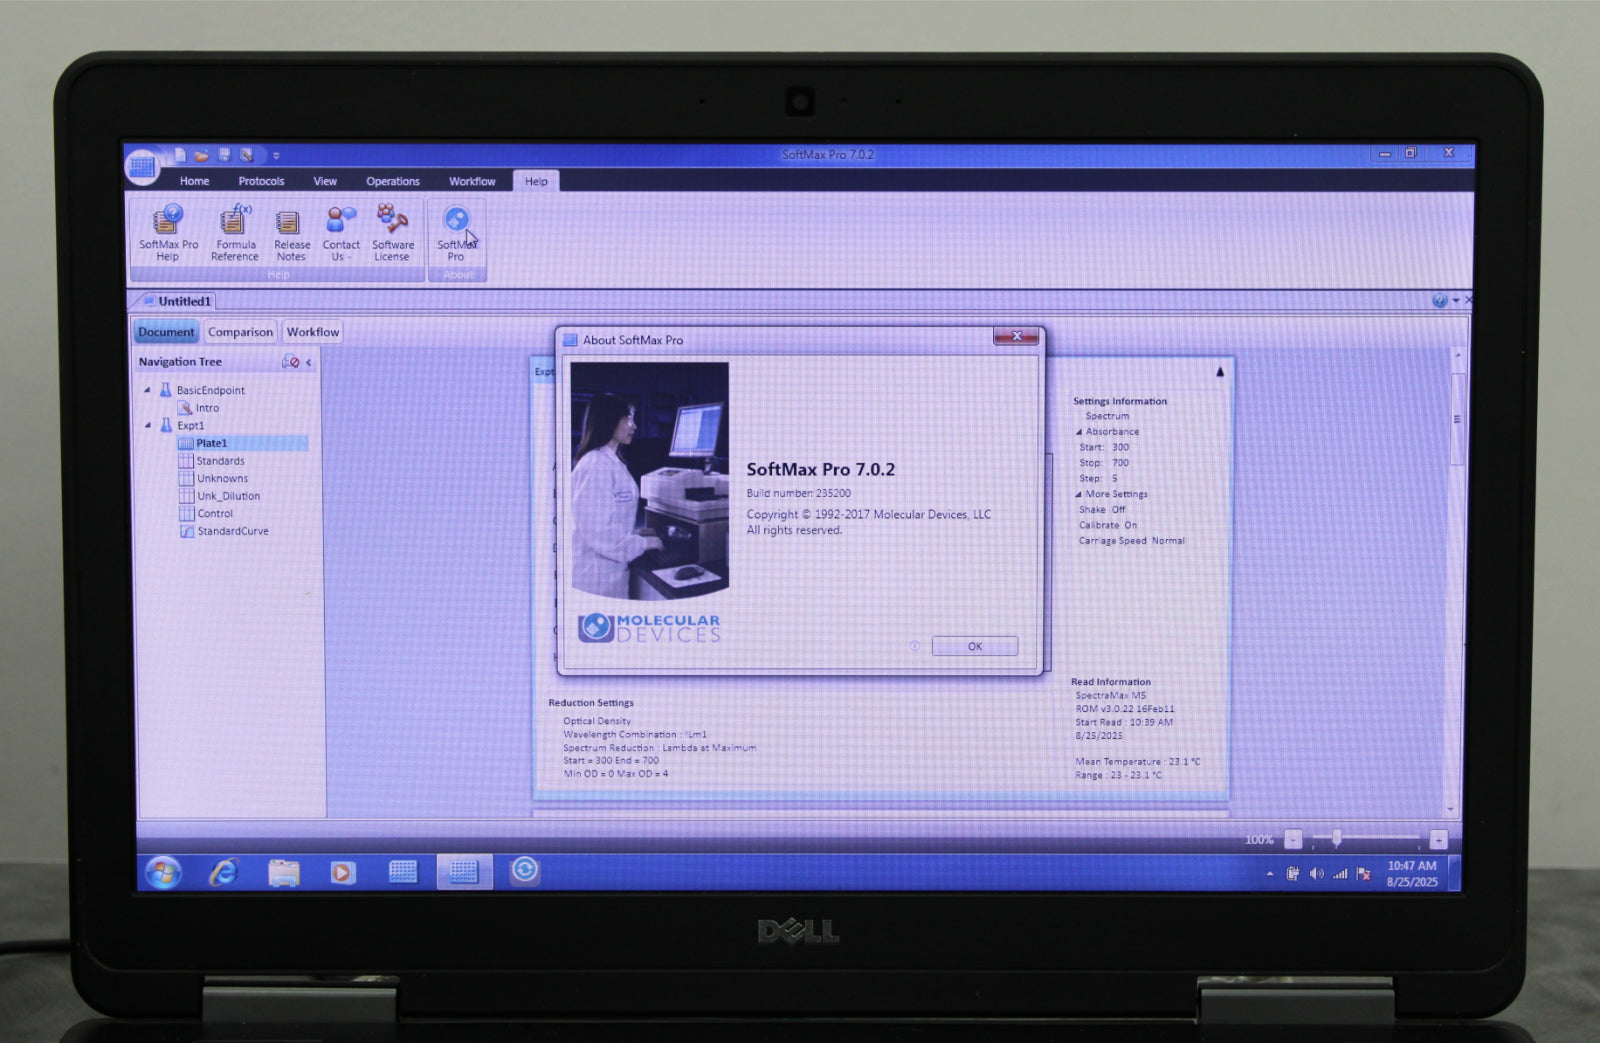Select the Intro note in the tree
The image size is (1600, 1043).
tap(207, 408)
